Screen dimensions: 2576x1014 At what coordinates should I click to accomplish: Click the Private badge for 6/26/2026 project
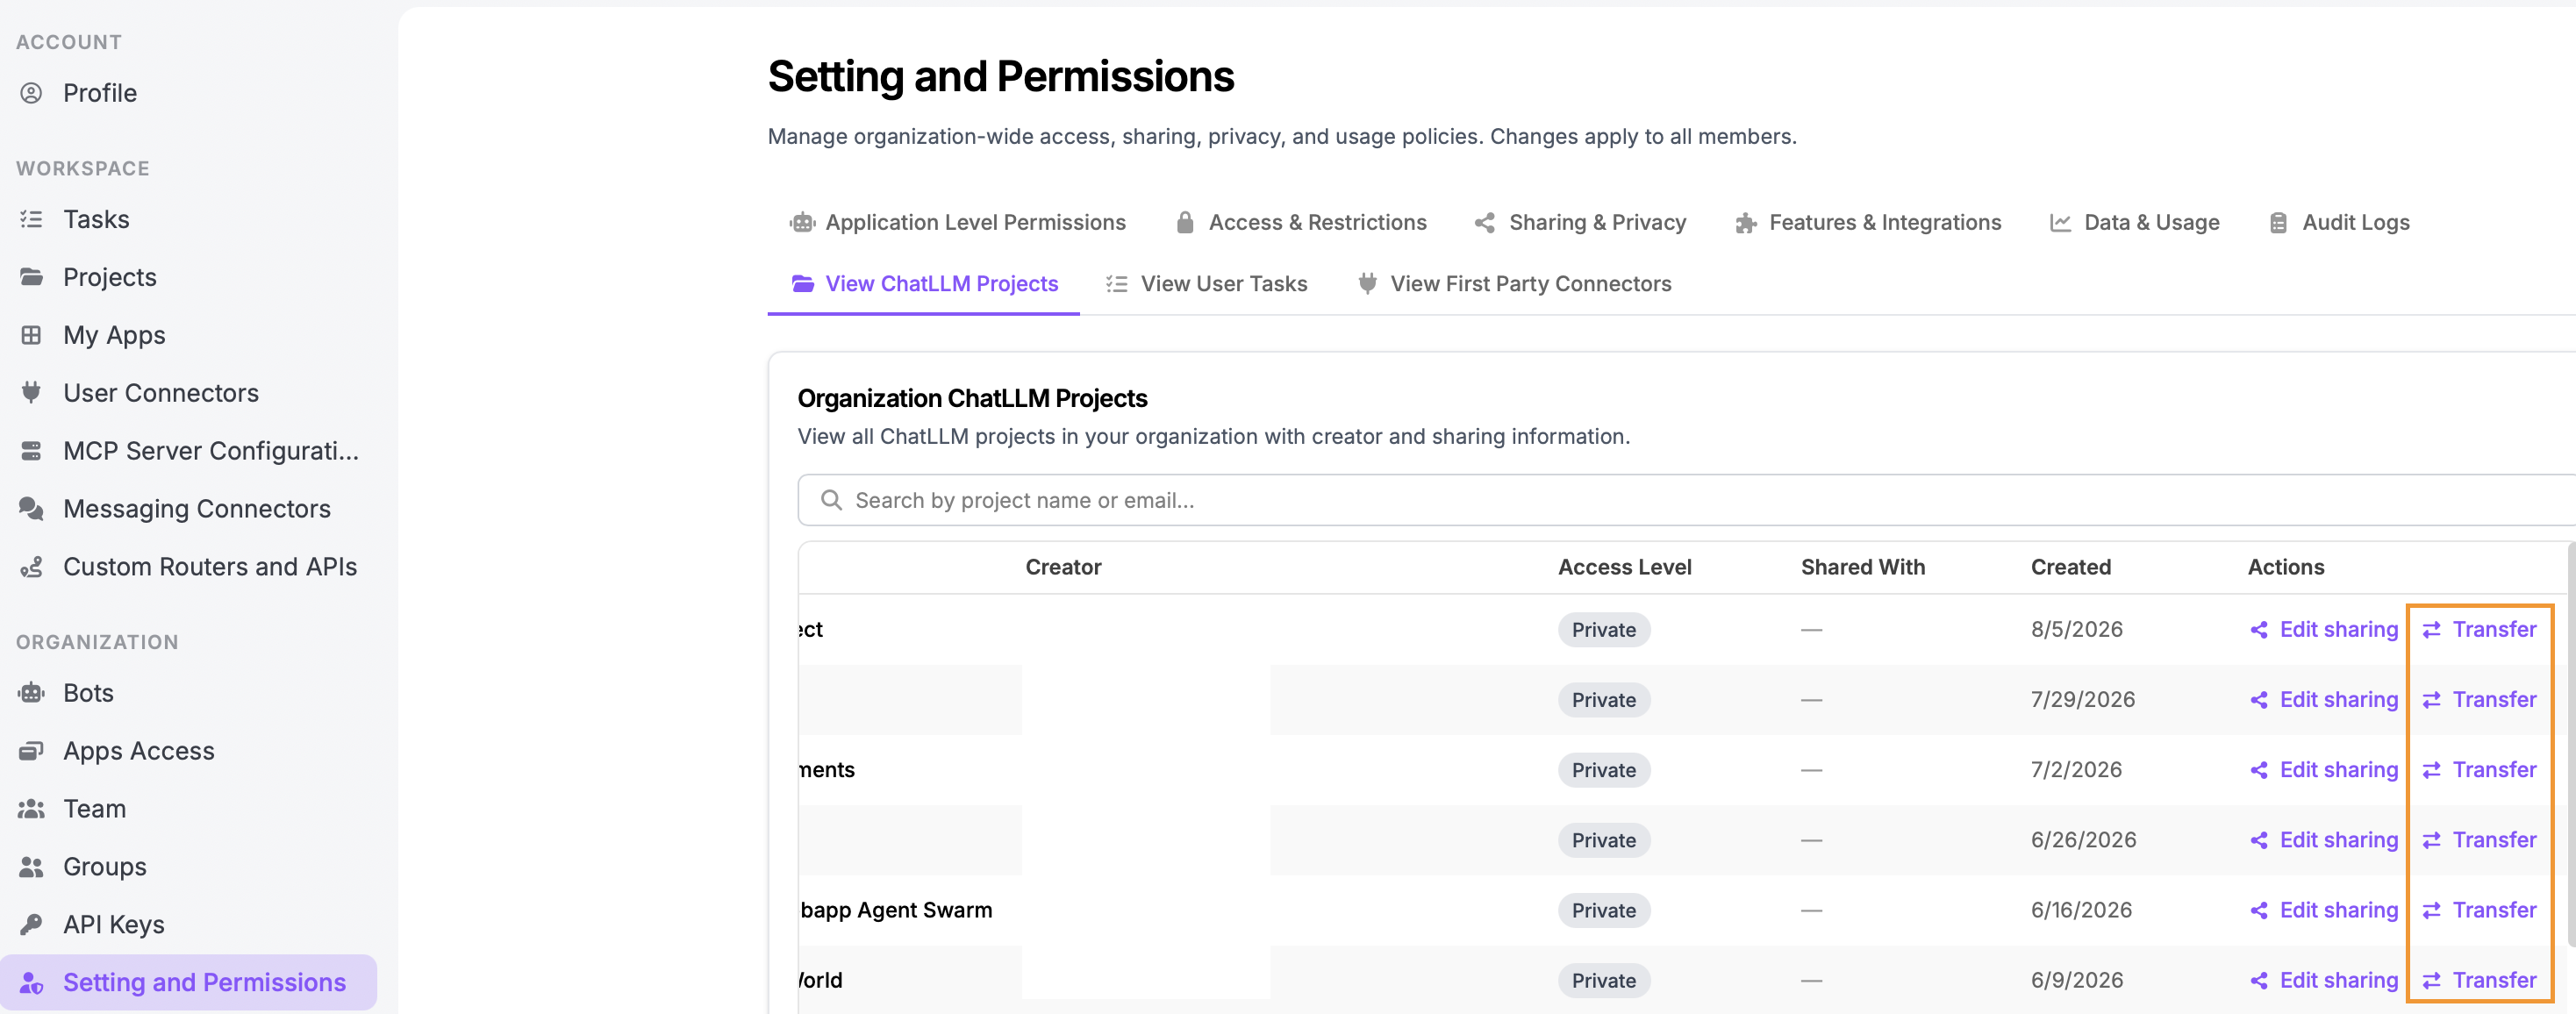(1604, 840)
